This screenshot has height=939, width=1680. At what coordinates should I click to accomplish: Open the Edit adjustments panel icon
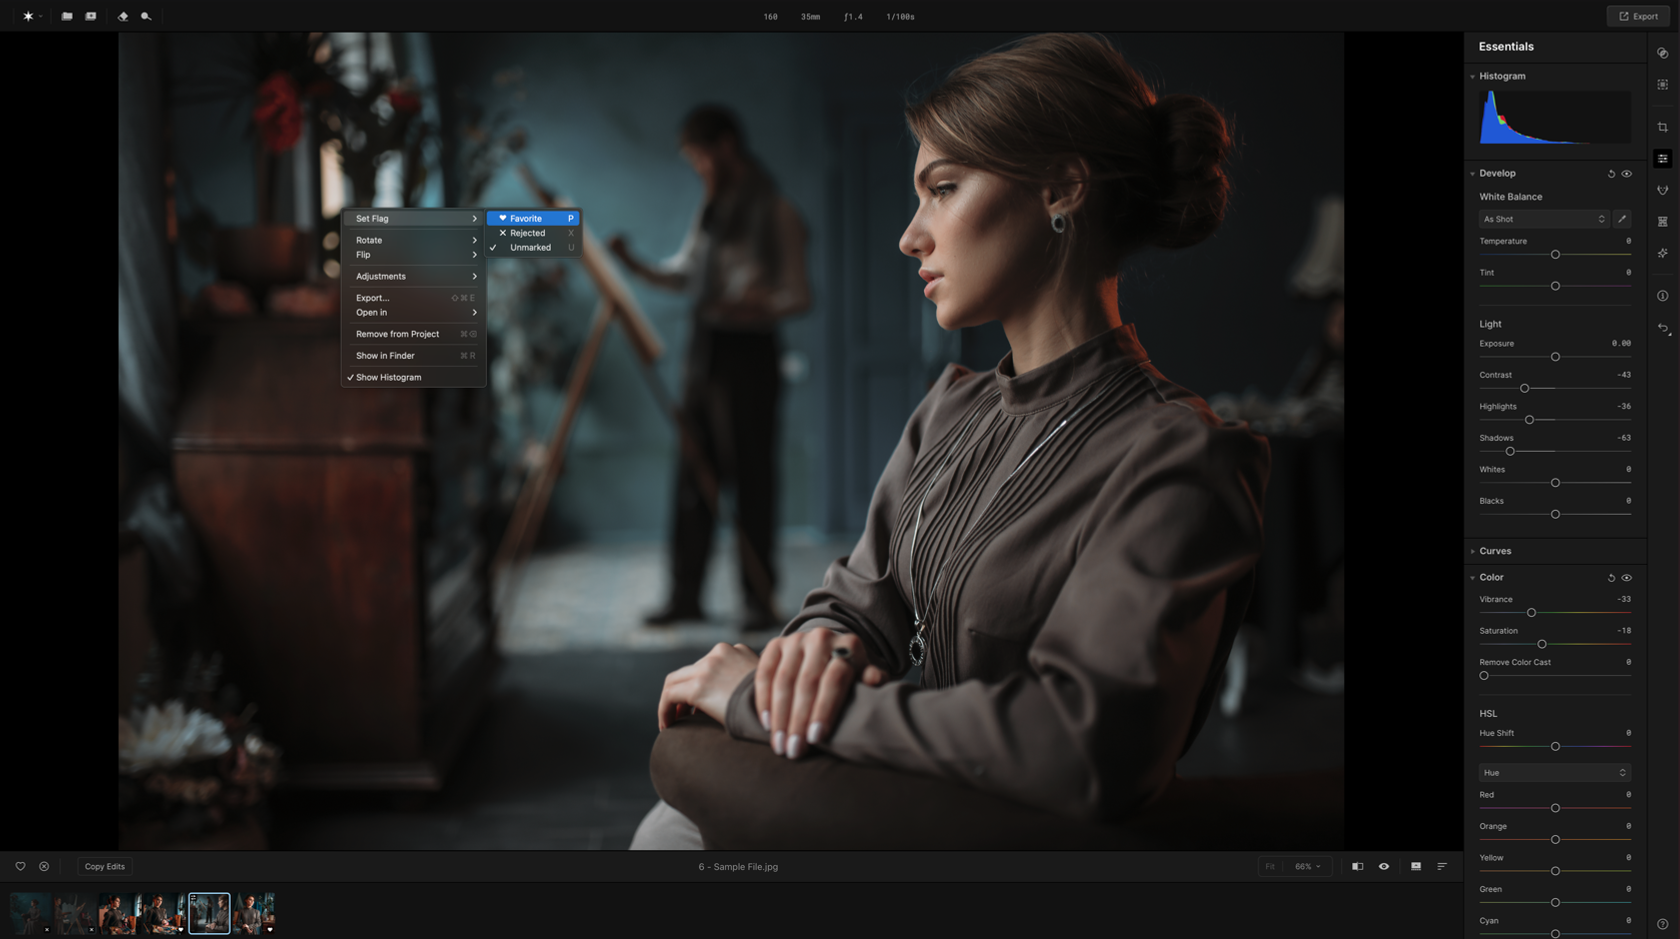coord(1663,158)
